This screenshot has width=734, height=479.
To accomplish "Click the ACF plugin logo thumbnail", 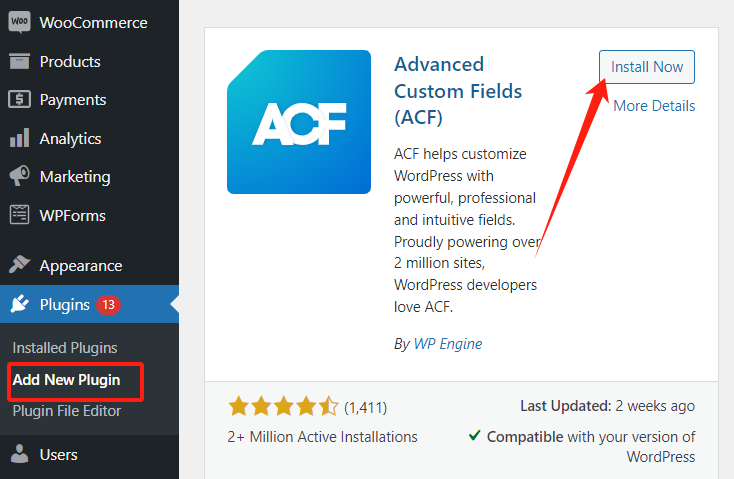I will (299, 122).
